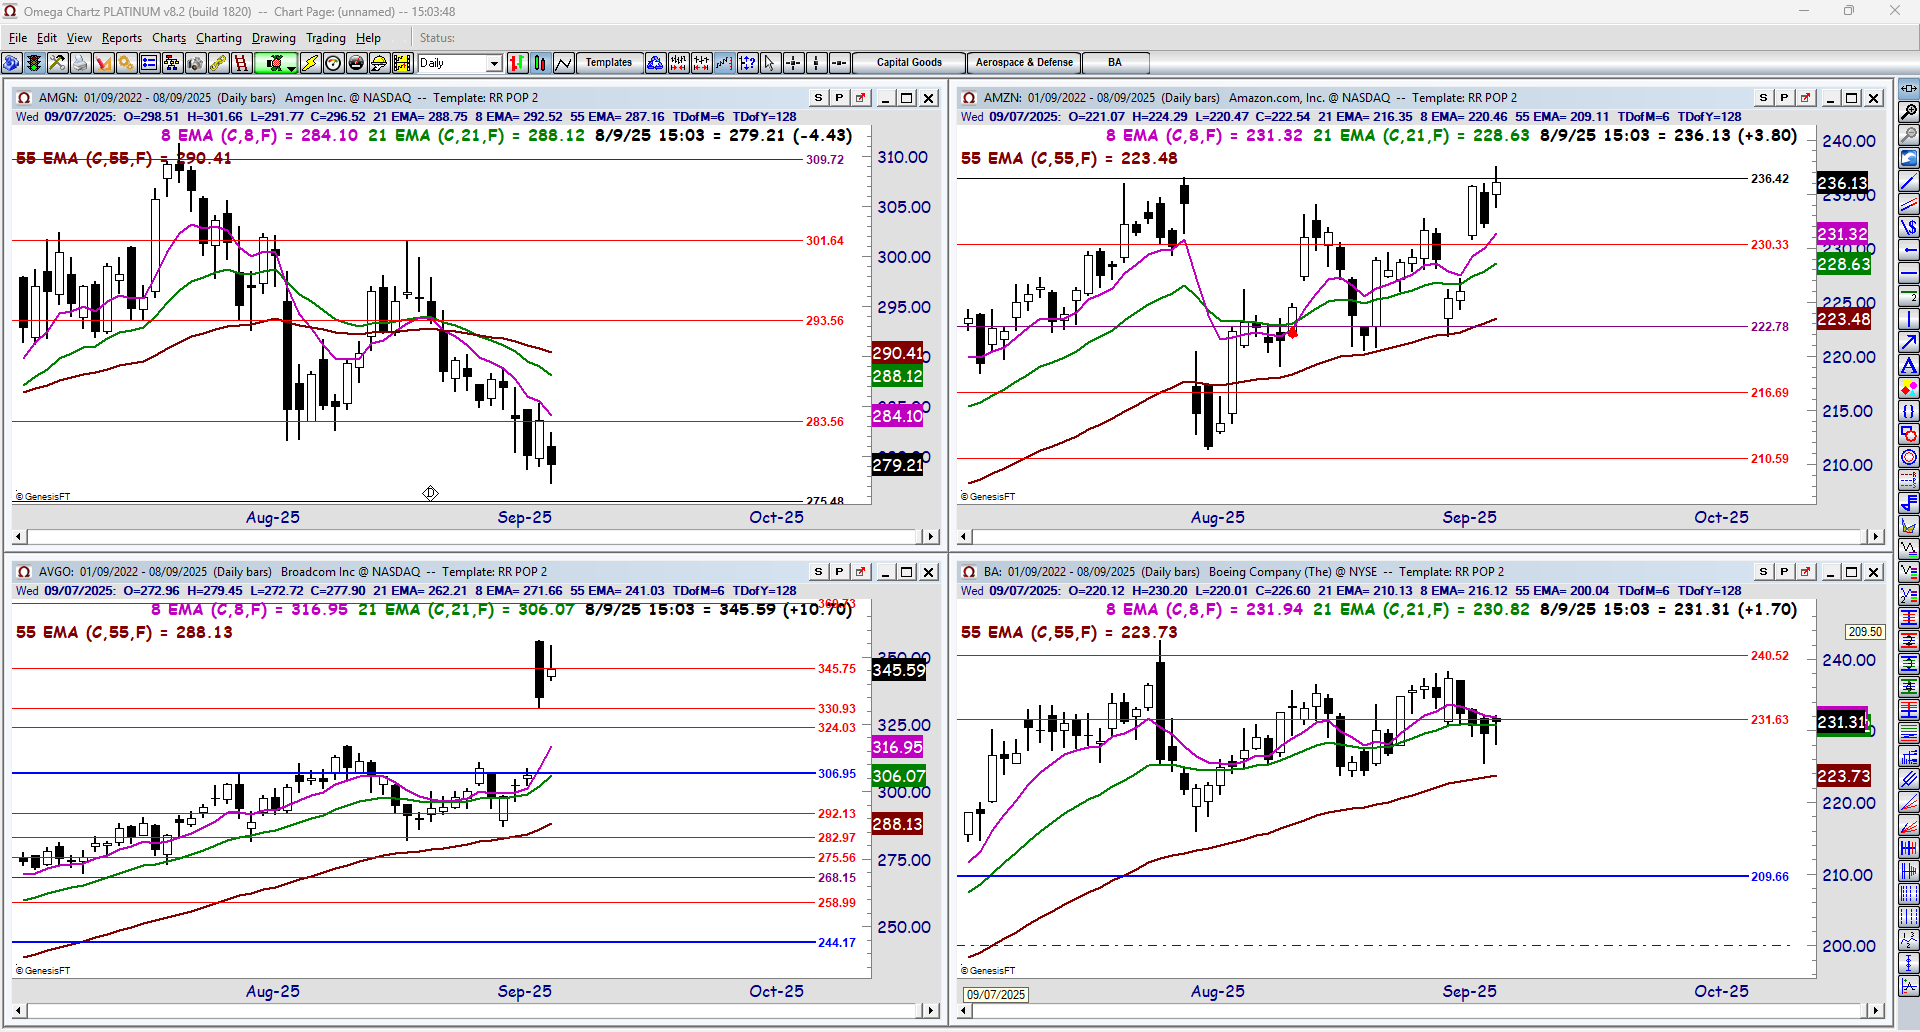Open the Edit menu
This screenshot has height=1032, width=1920.
pyautogui.click(x=47, y=38)
